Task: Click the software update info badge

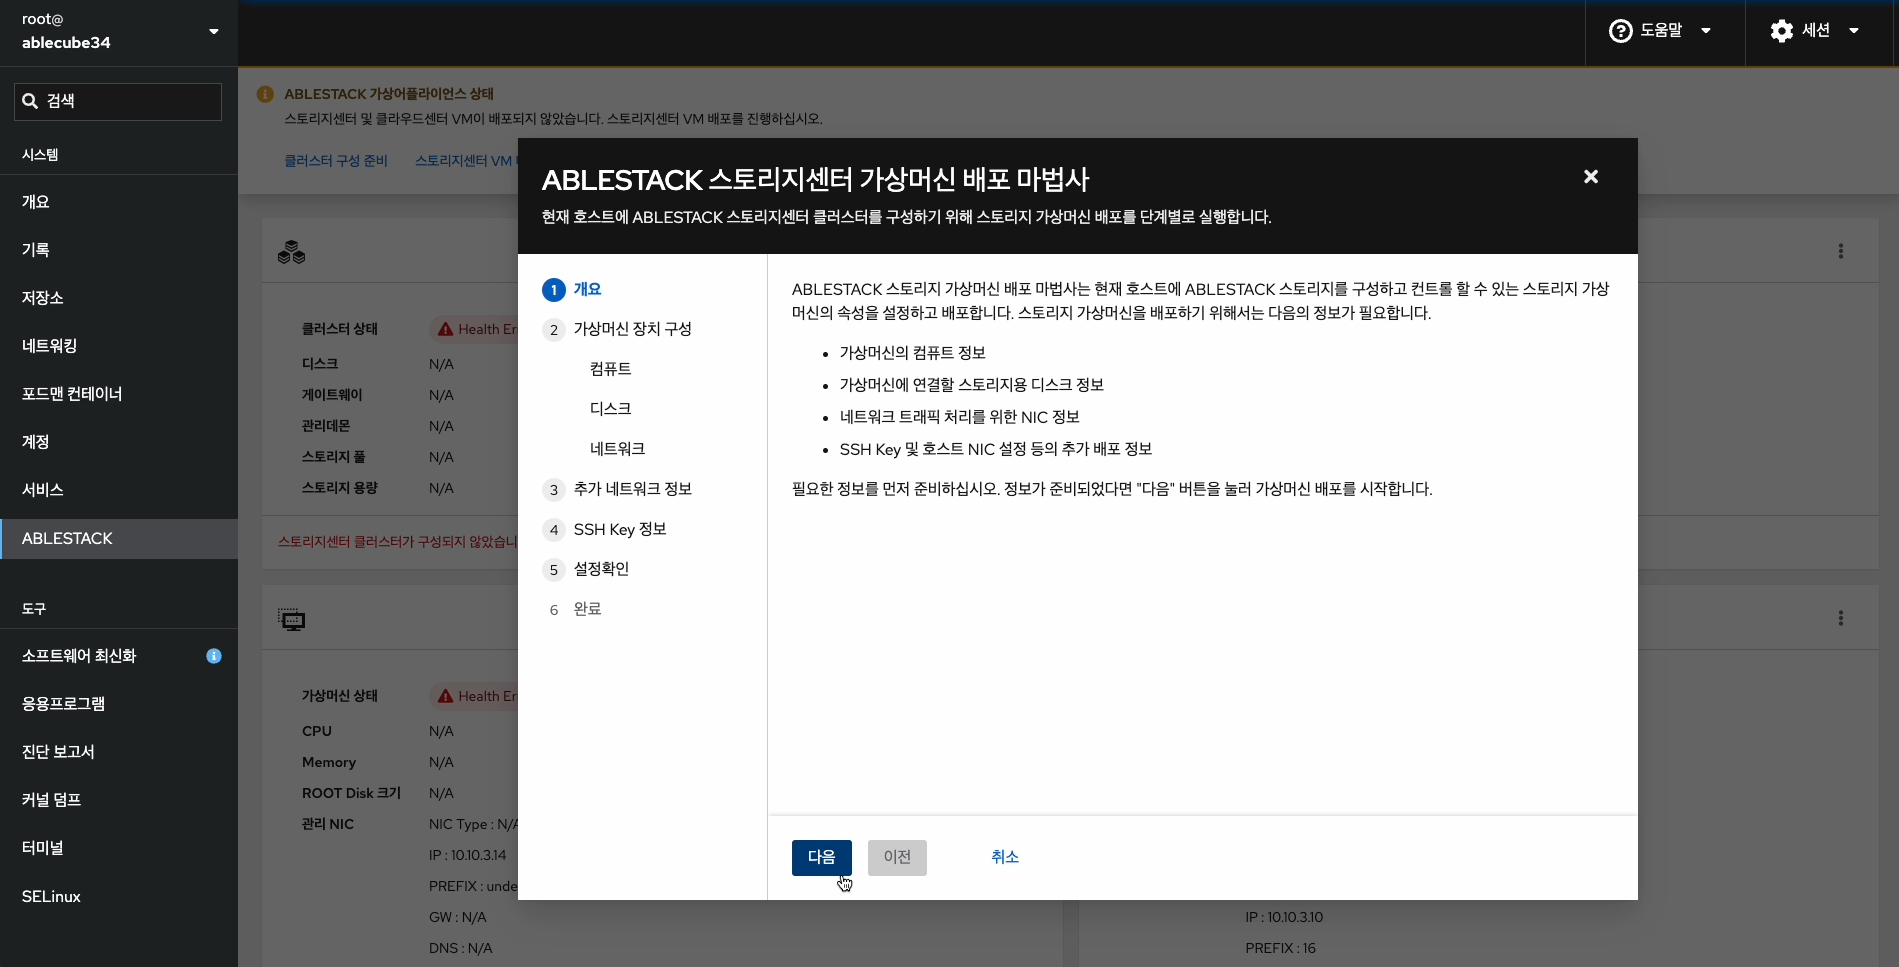Action: pos(214,656)
